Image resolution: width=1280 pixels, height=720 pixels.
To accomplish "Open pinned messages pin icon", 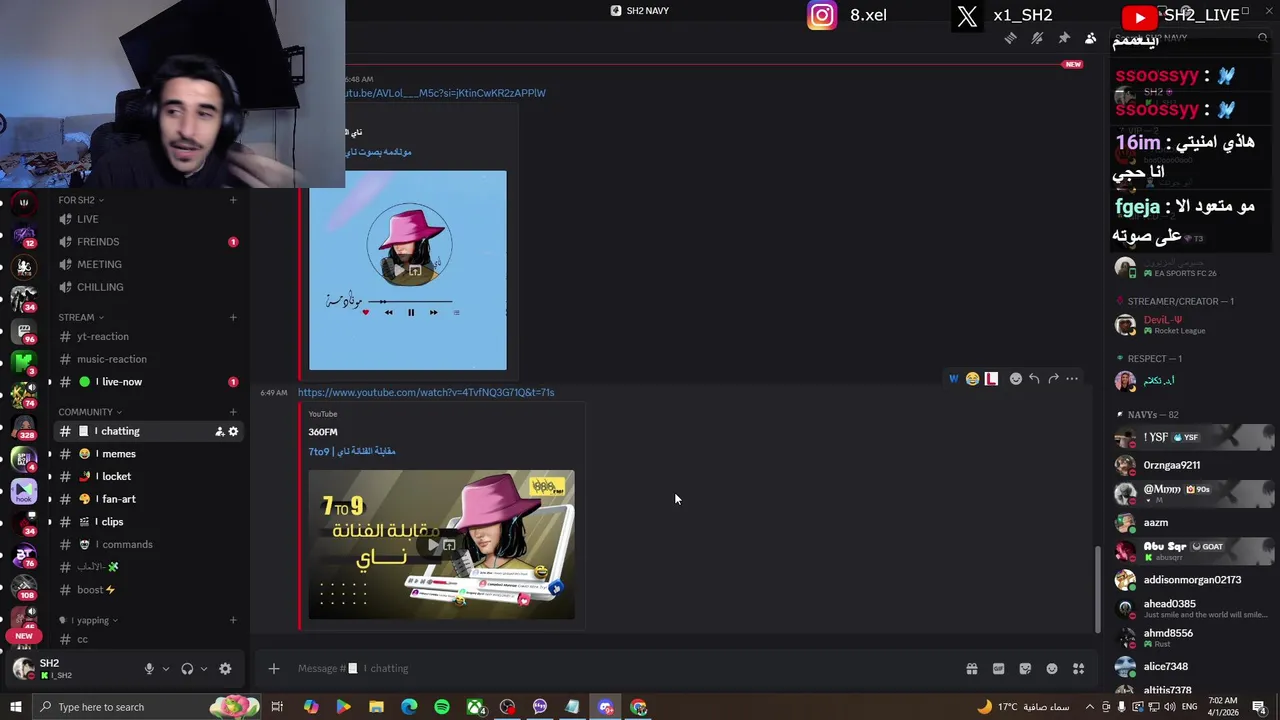I will 1064,38.
